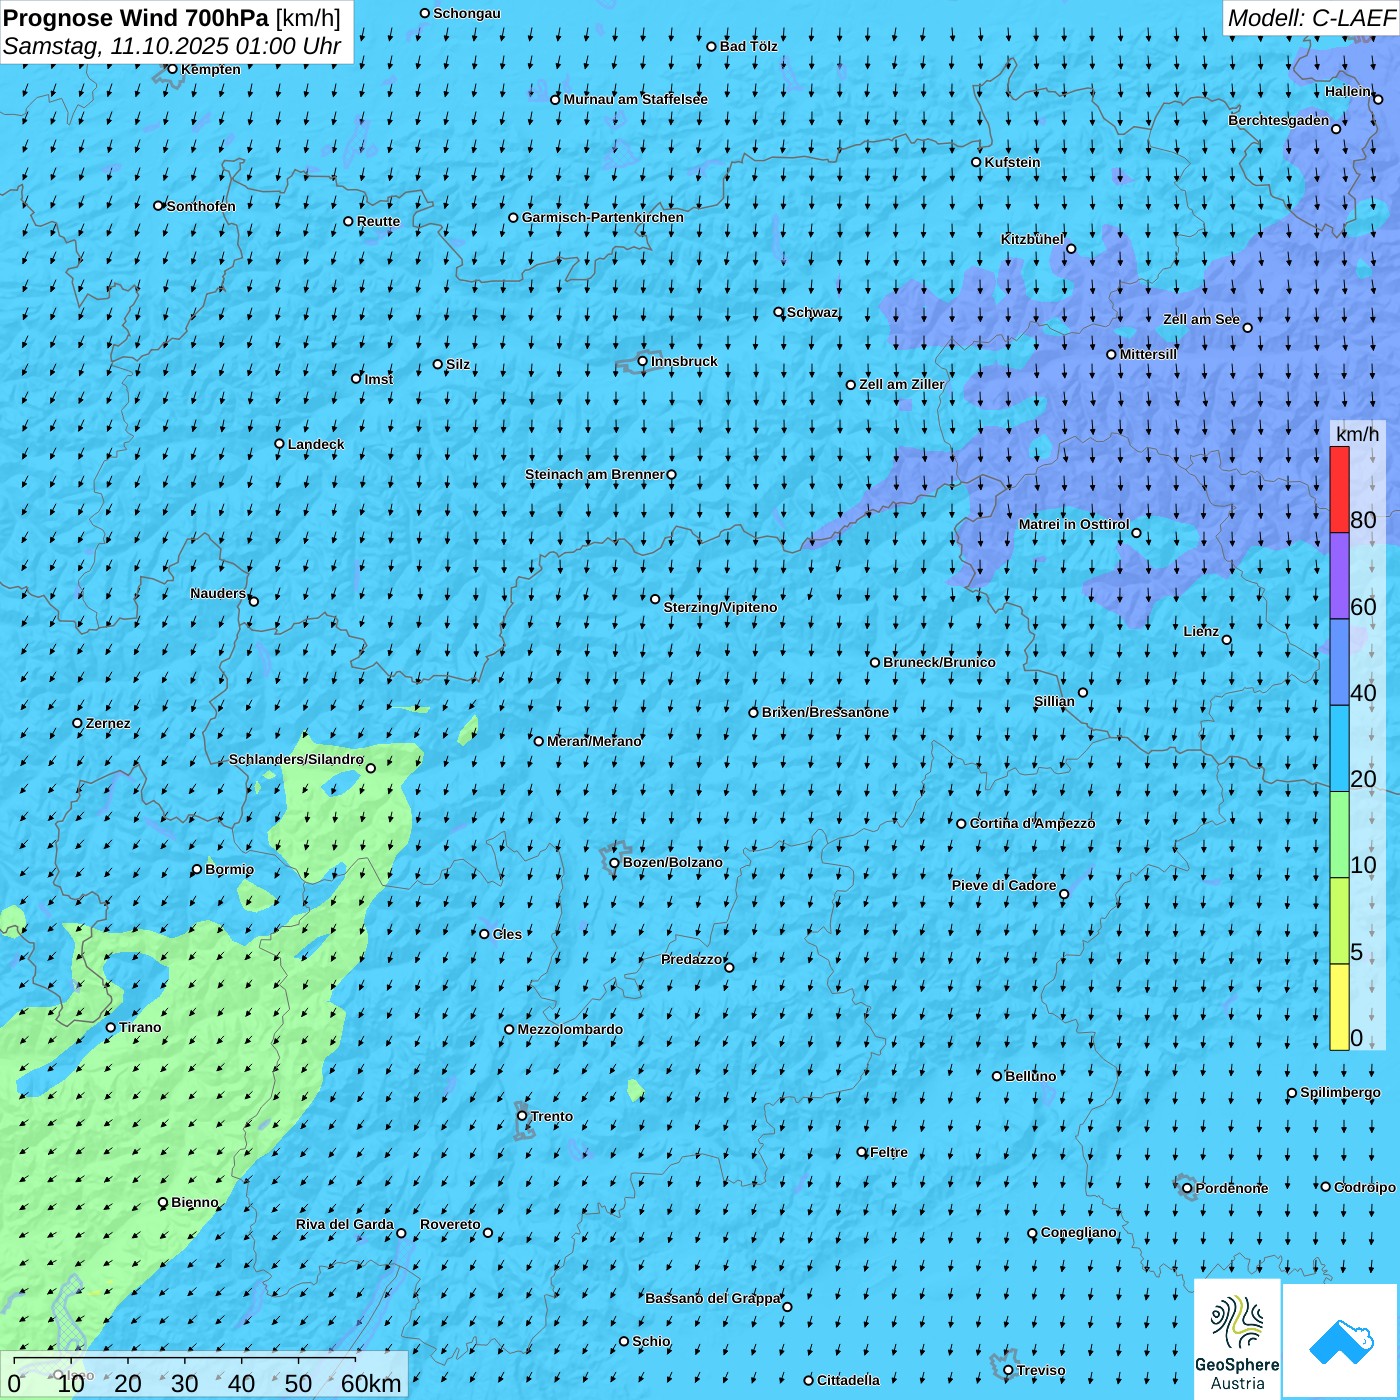Click the 'Mittersill' label
This screenshot has width=1400, height=1400.
coord(1148,354)
